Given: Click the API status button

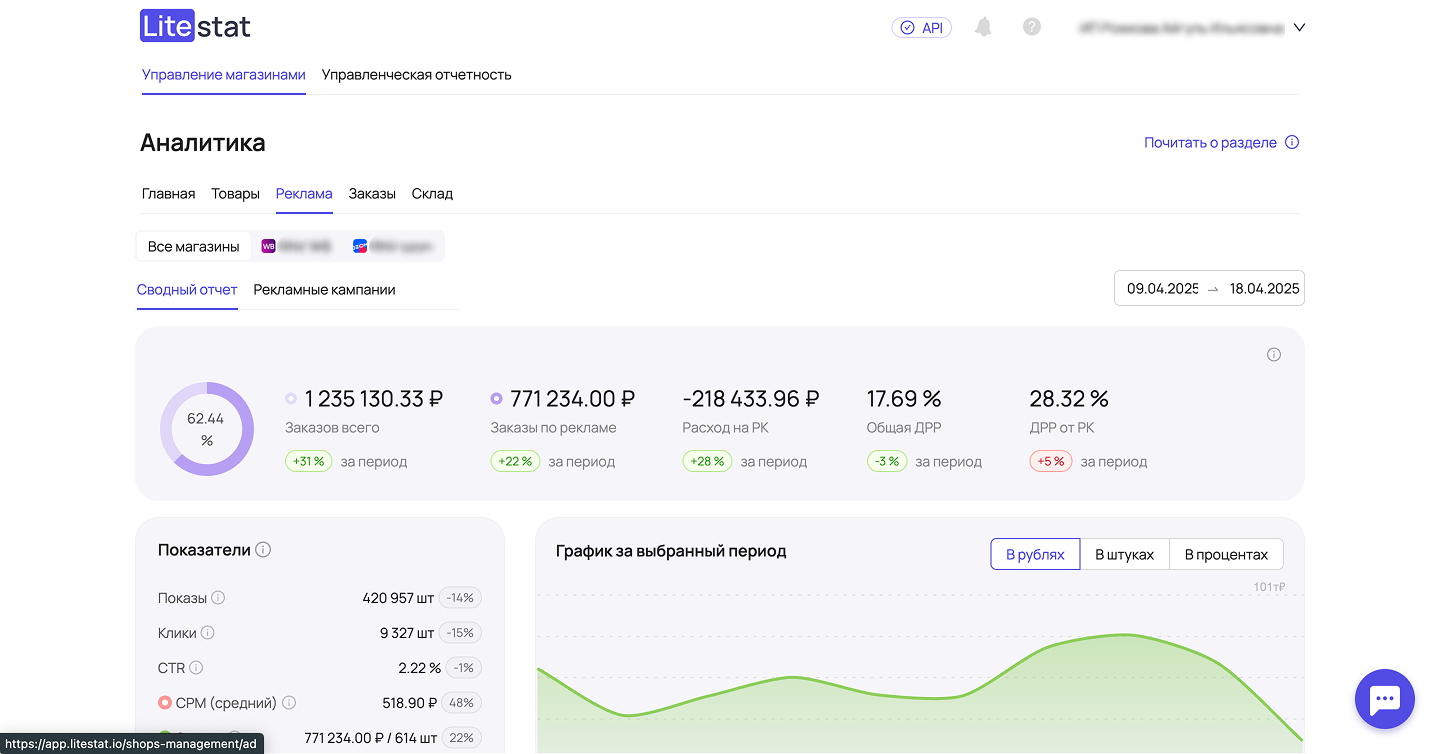Looking at the screenshot, I should pos(921,28).
